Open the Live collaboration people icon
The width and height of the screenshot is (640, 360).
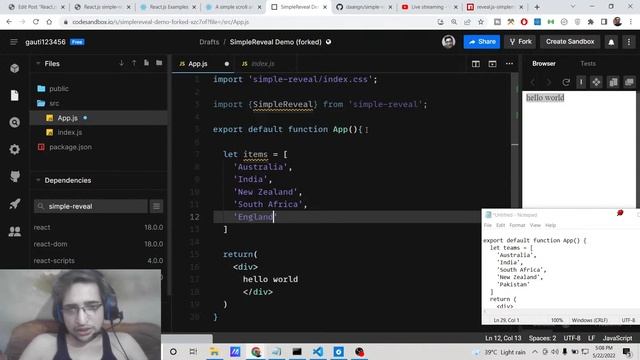tap(15, 231)
